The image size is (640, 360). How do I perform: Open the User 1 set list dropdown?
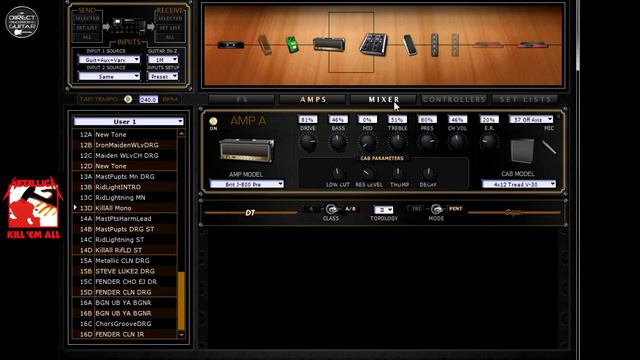(x=129, y=122)
